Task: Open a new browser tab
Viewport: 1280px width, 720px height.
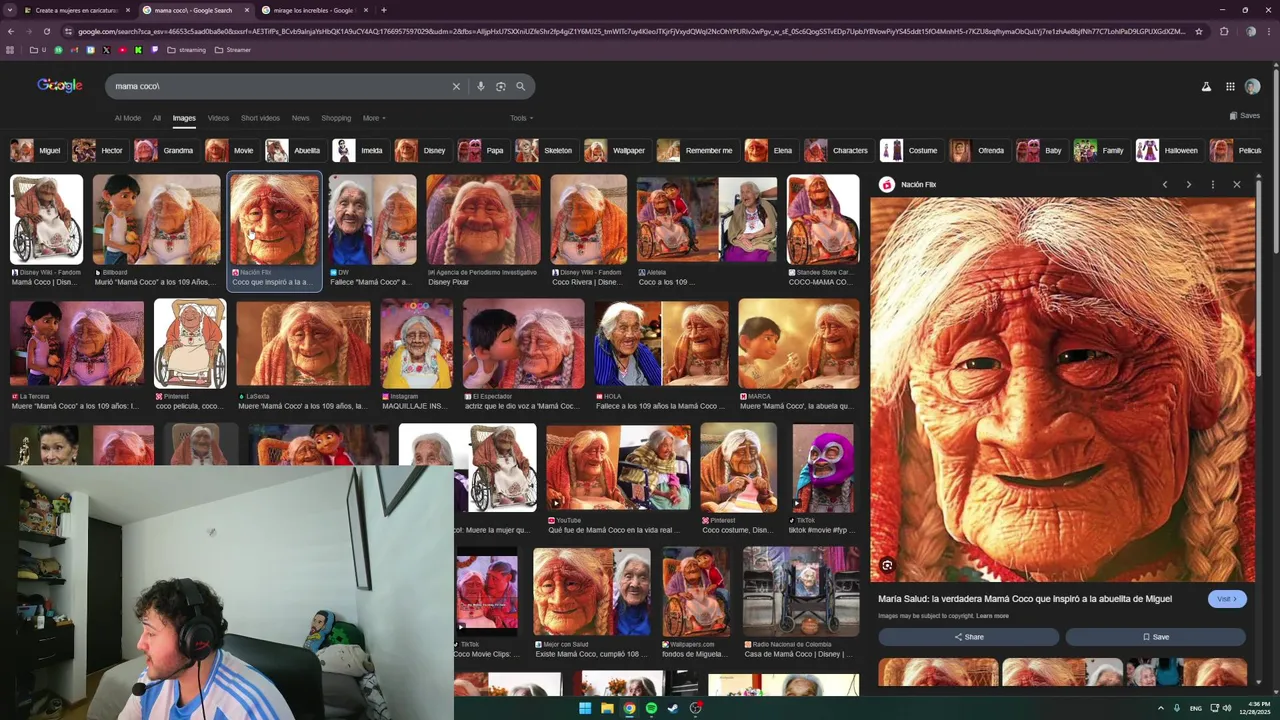Action: point(384,10)
